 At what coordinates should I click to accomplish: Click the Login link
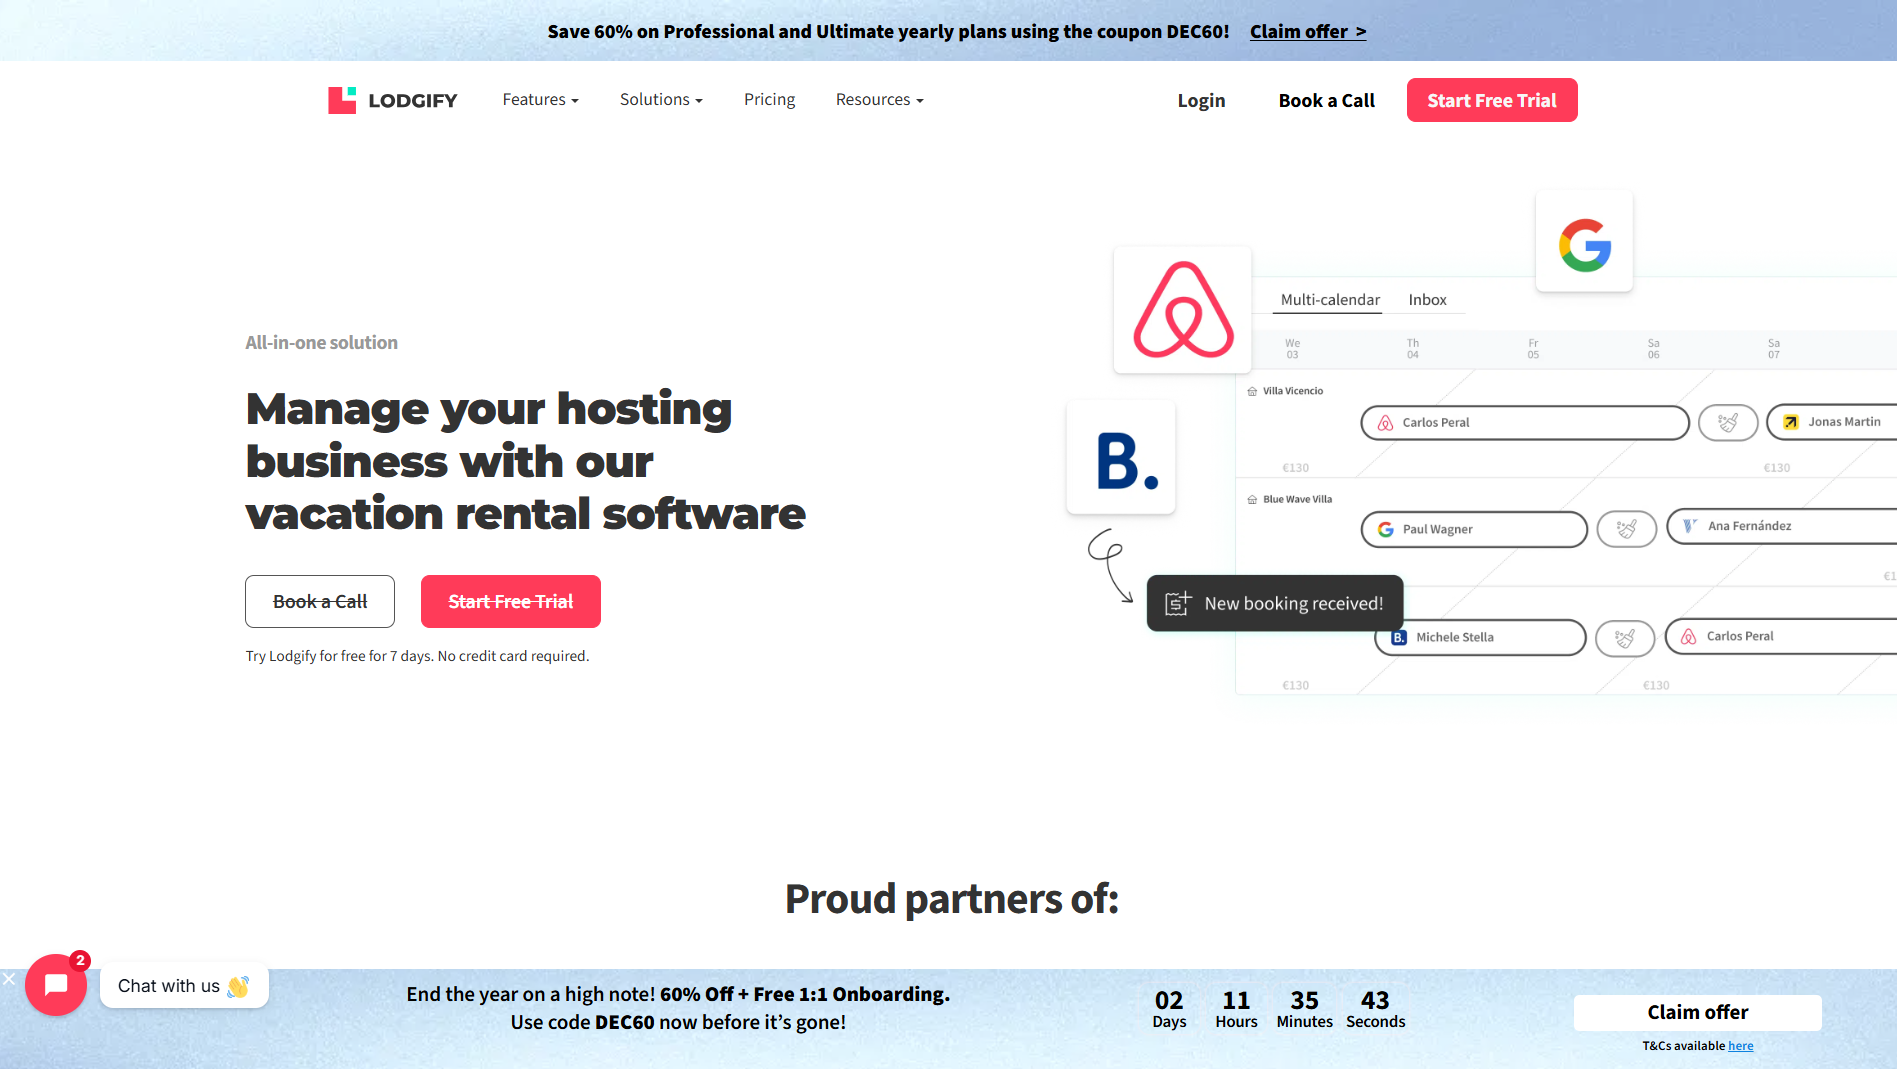pyautogui.click(x=1201, y=100)
